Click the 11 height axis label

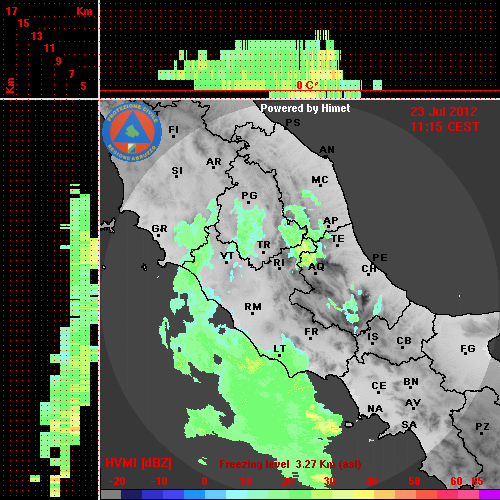pos(49,48)
